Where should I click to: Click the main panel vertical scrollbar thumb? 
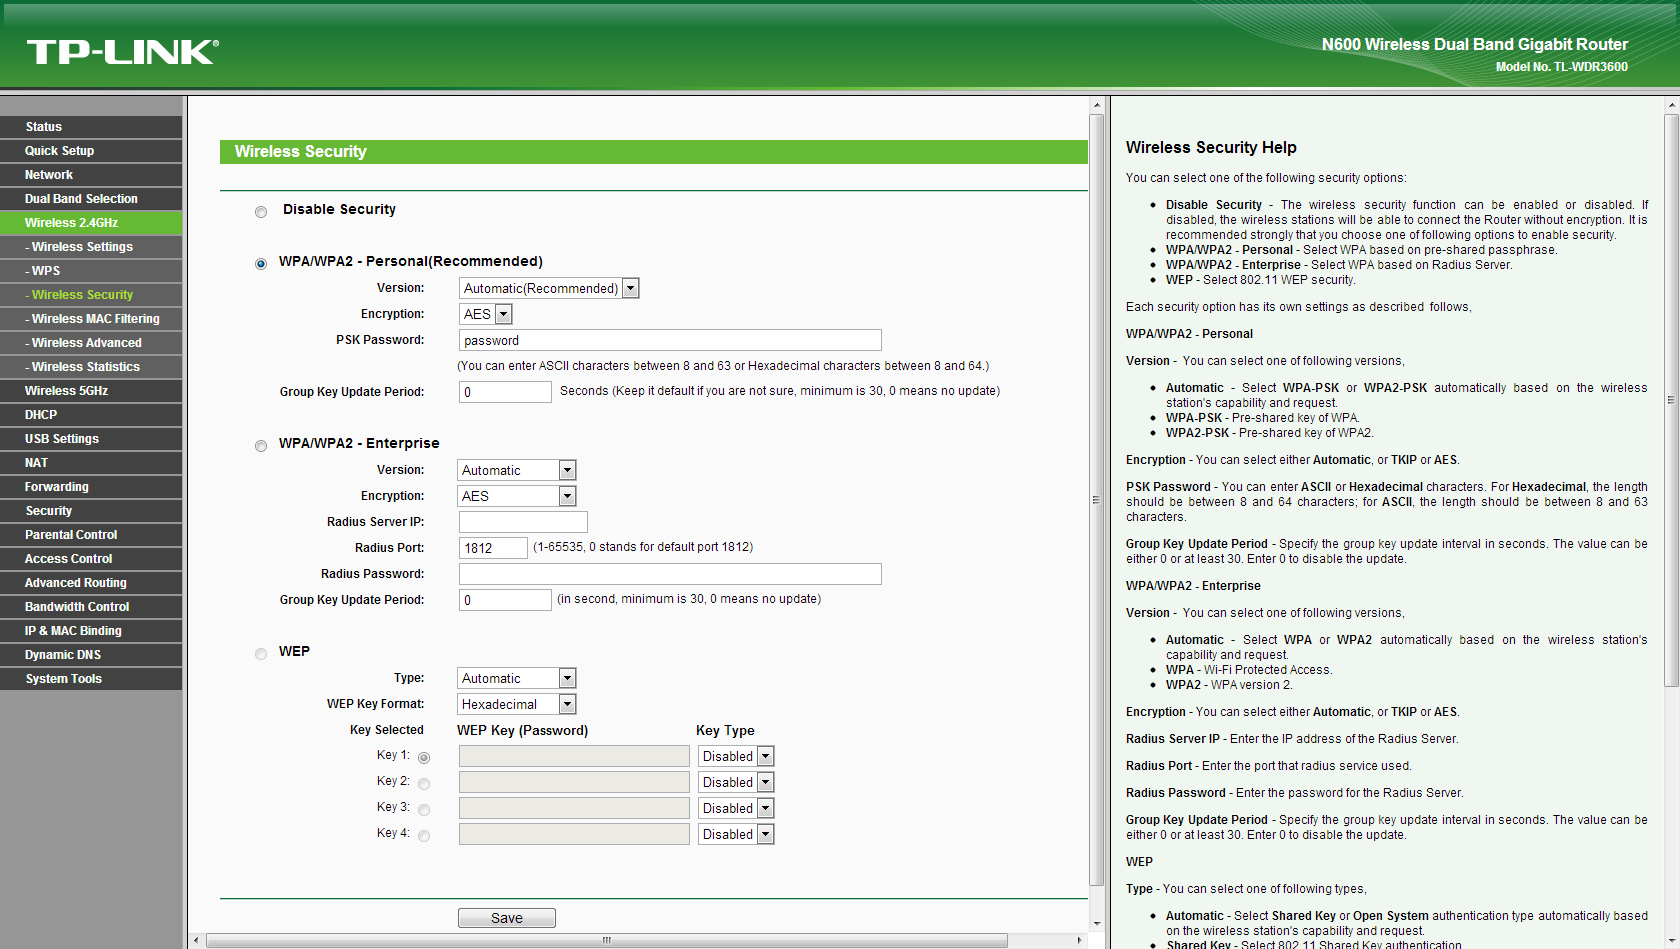point(1097,500)
